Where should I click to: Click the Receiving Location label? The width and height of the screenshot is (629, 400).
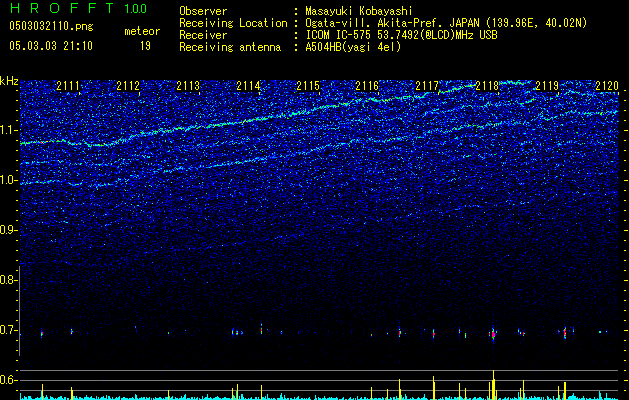click(233, 23)
